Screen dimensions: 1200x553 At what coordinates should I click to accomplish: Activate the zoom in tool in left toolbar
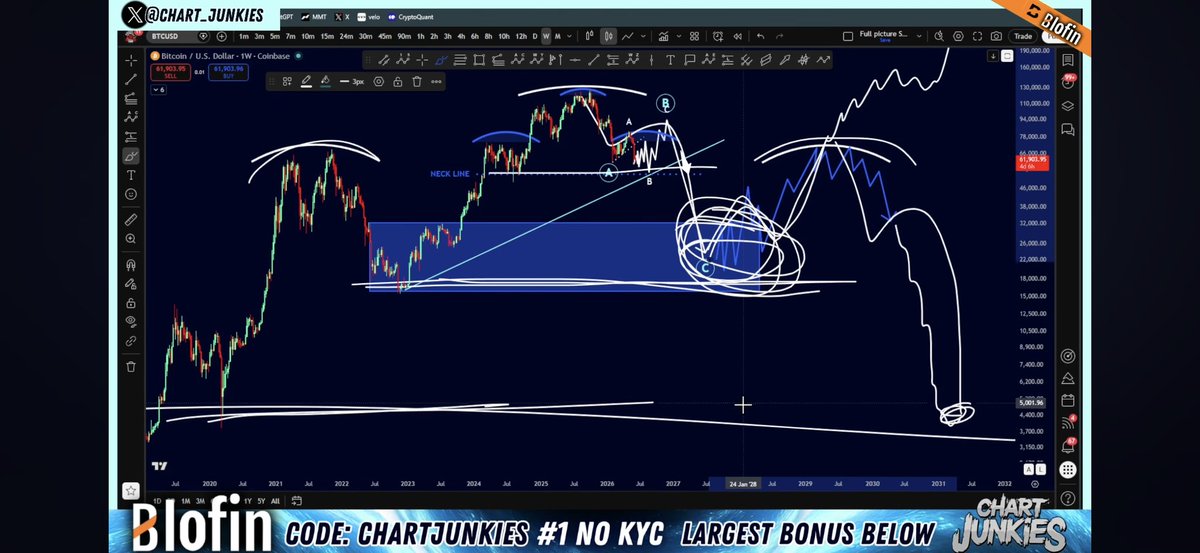(x=131, y=239)
